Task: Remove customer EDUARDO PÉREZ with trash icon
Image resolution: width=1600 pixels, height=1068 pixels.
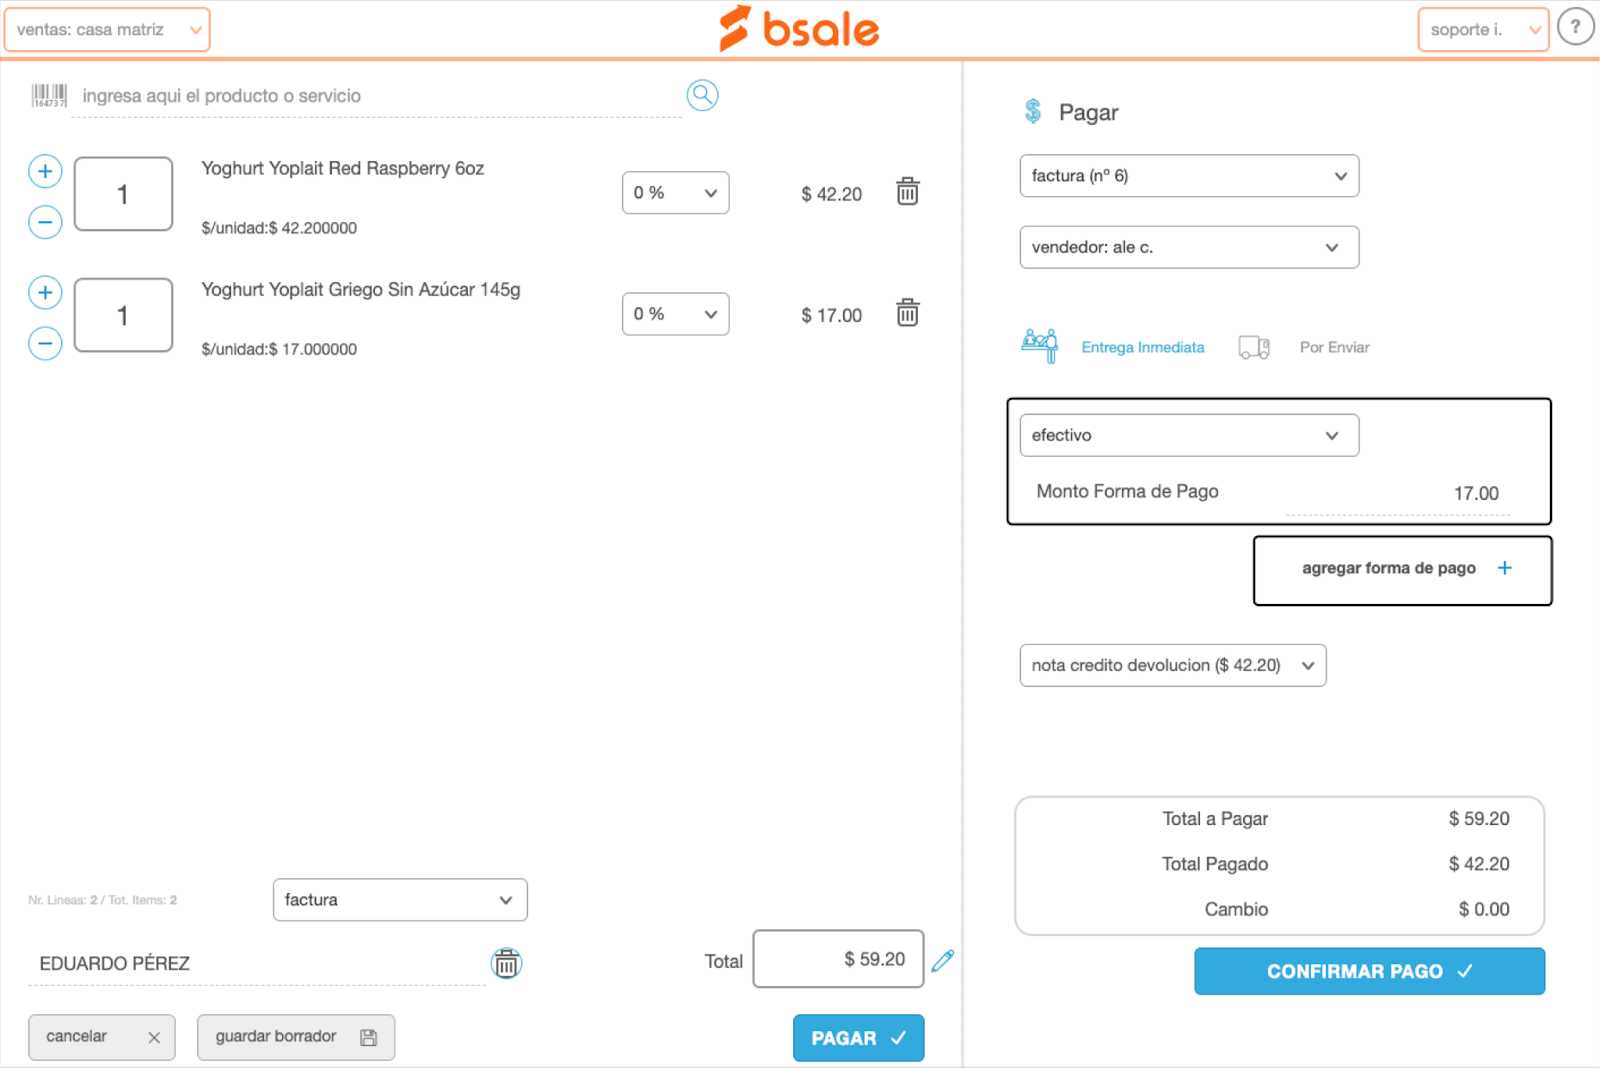Action: tap(507, 963)
